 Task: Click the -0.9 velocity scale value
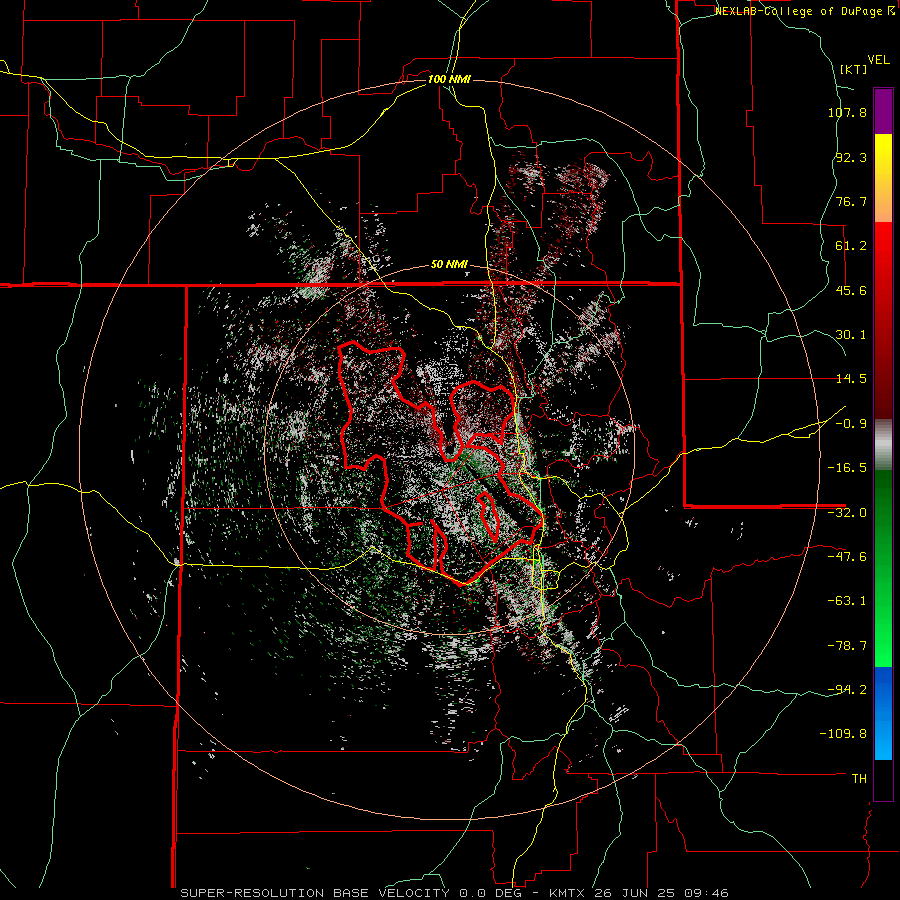[851, 424]
